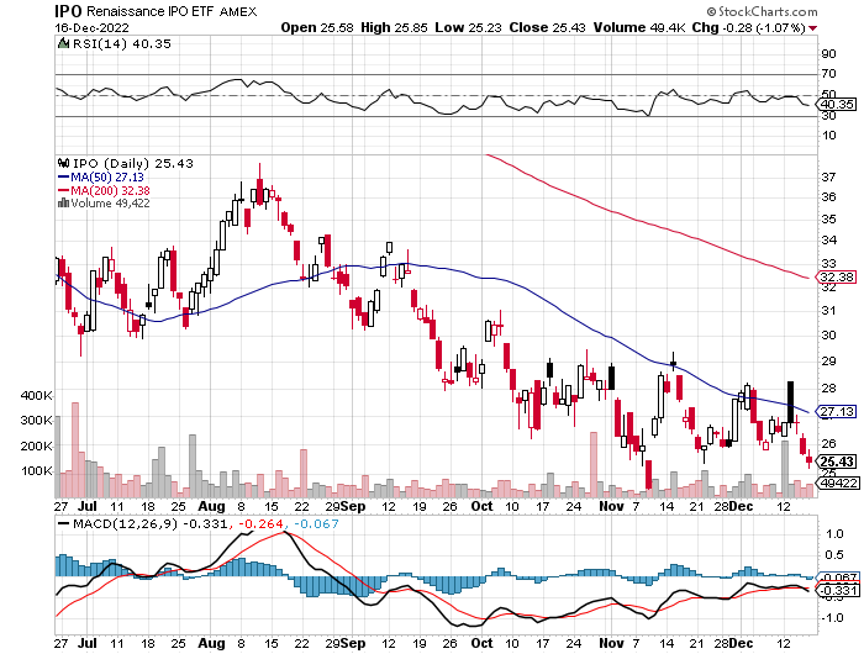Click the '37' price scale label
The image size is (864, 654).
point(829,177)
